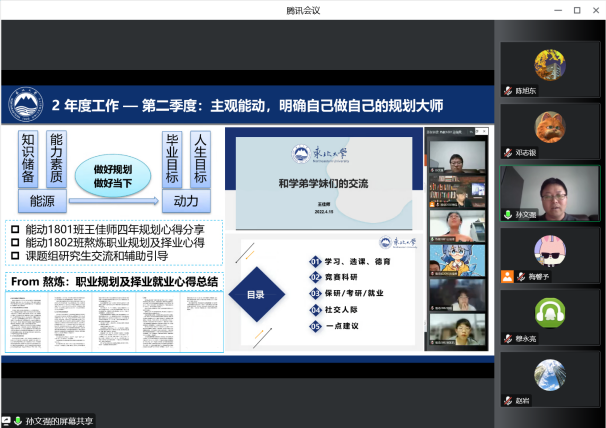
Task: Select 梅馨予's anime avatar tile
Action: 549,252
